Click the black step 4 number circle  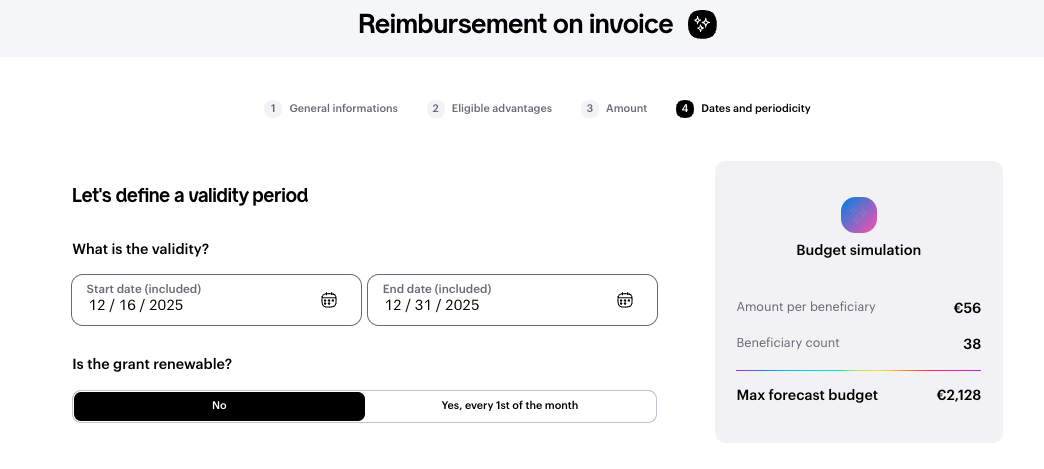pos(685,109)
